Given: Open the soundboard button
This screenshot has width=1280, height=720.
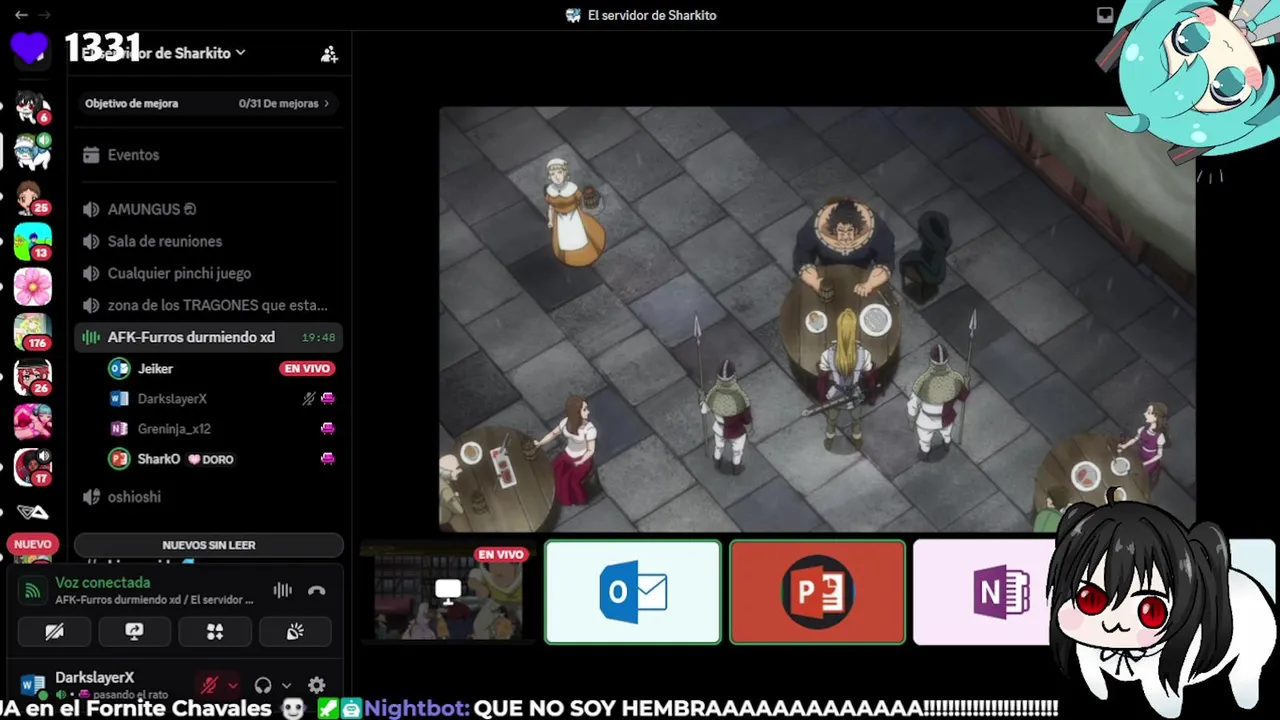Looking at the screenshot, I should [294, 631].
